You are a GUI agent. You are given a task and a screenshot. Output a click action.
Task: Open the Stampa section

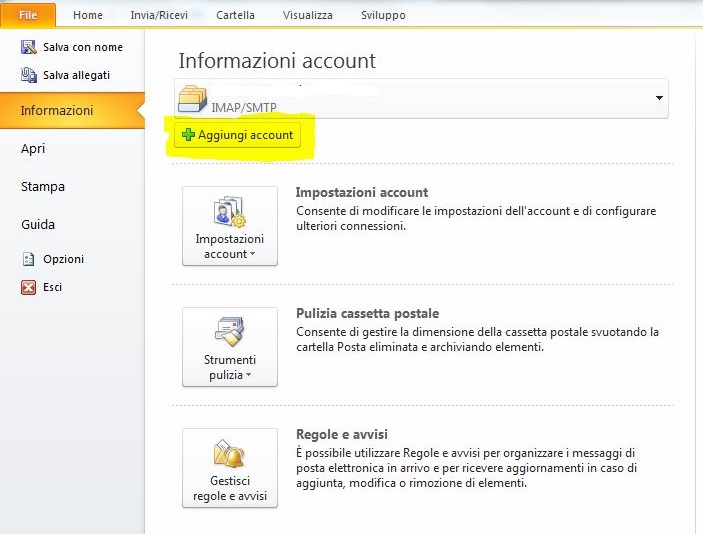click(x=43, y=186)
